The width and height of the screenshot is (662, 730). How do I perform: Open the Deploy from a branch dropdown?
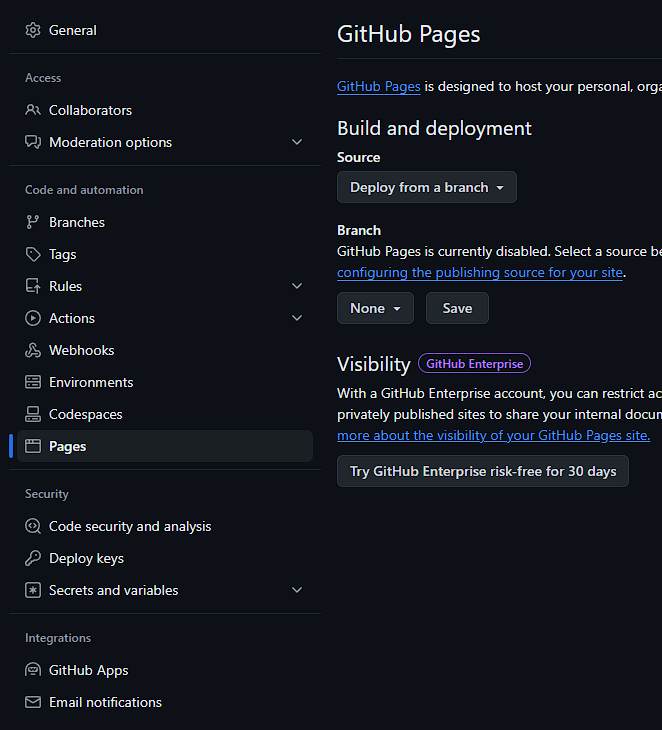pyautogui.click(x=427, y=187)
